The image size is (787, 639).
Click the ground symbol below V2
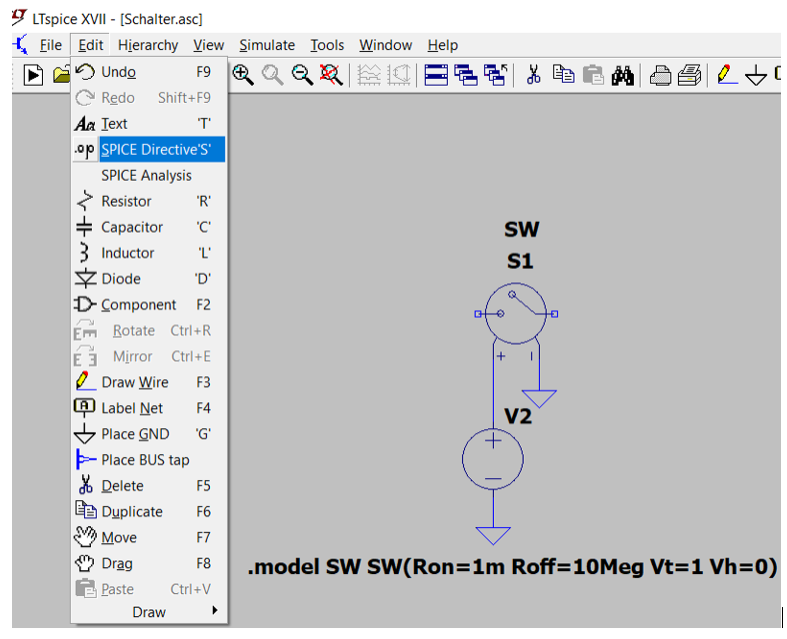tap(493, 536)
